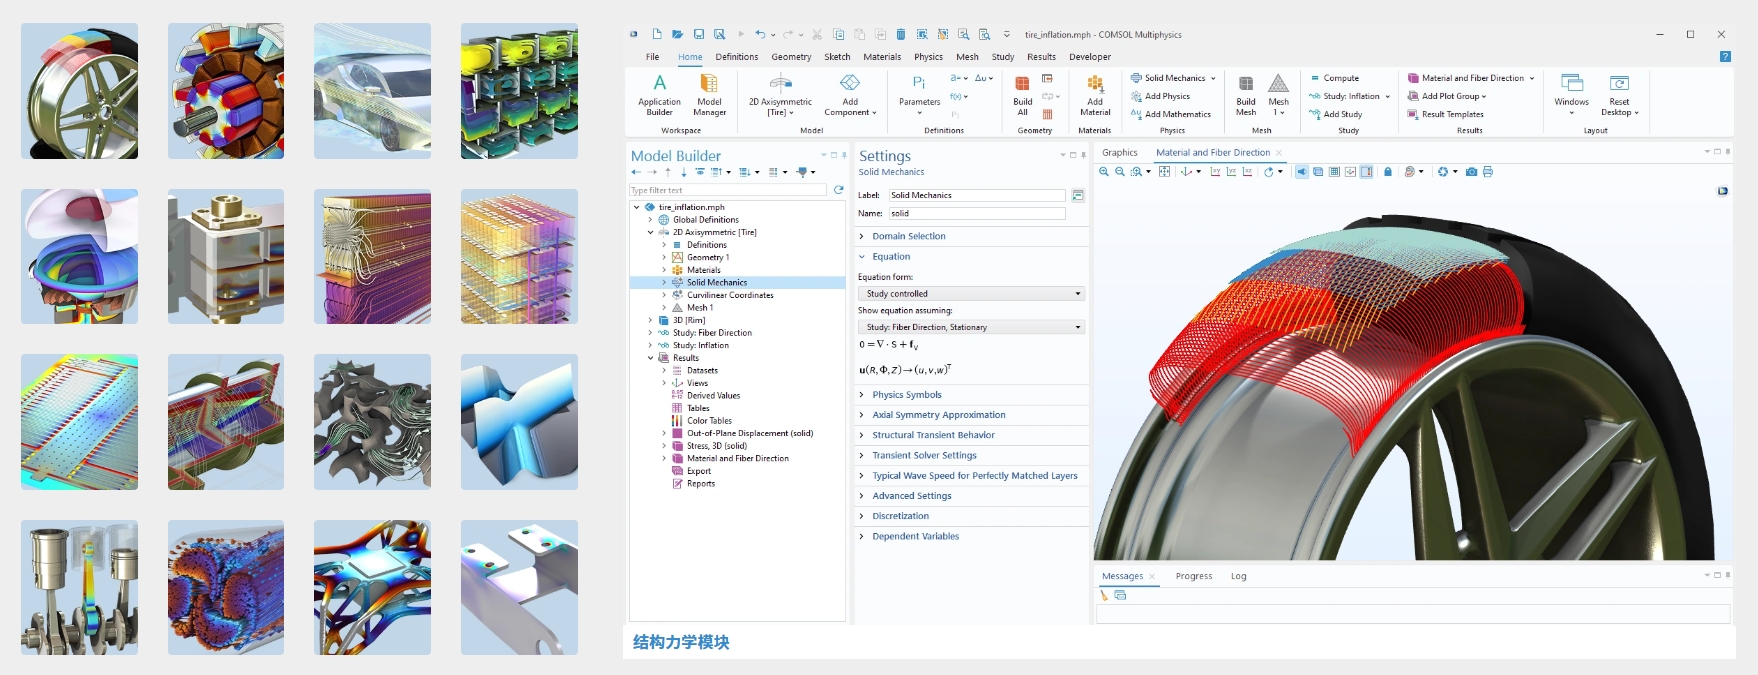Collapse the Results tree node

[650, 358]
